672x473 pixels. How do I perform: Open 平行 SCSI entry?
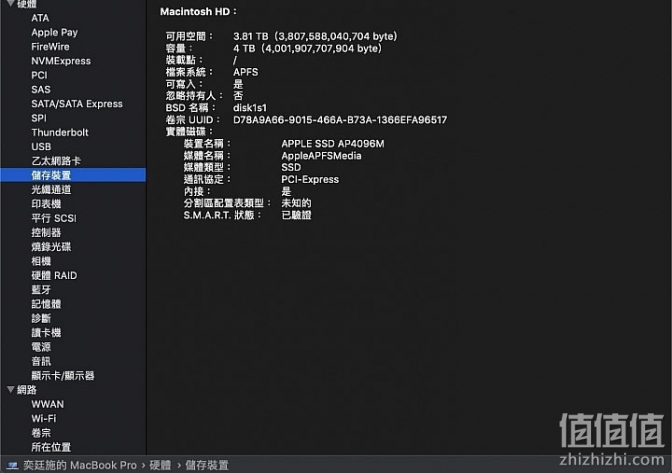(x=54, y=218)
